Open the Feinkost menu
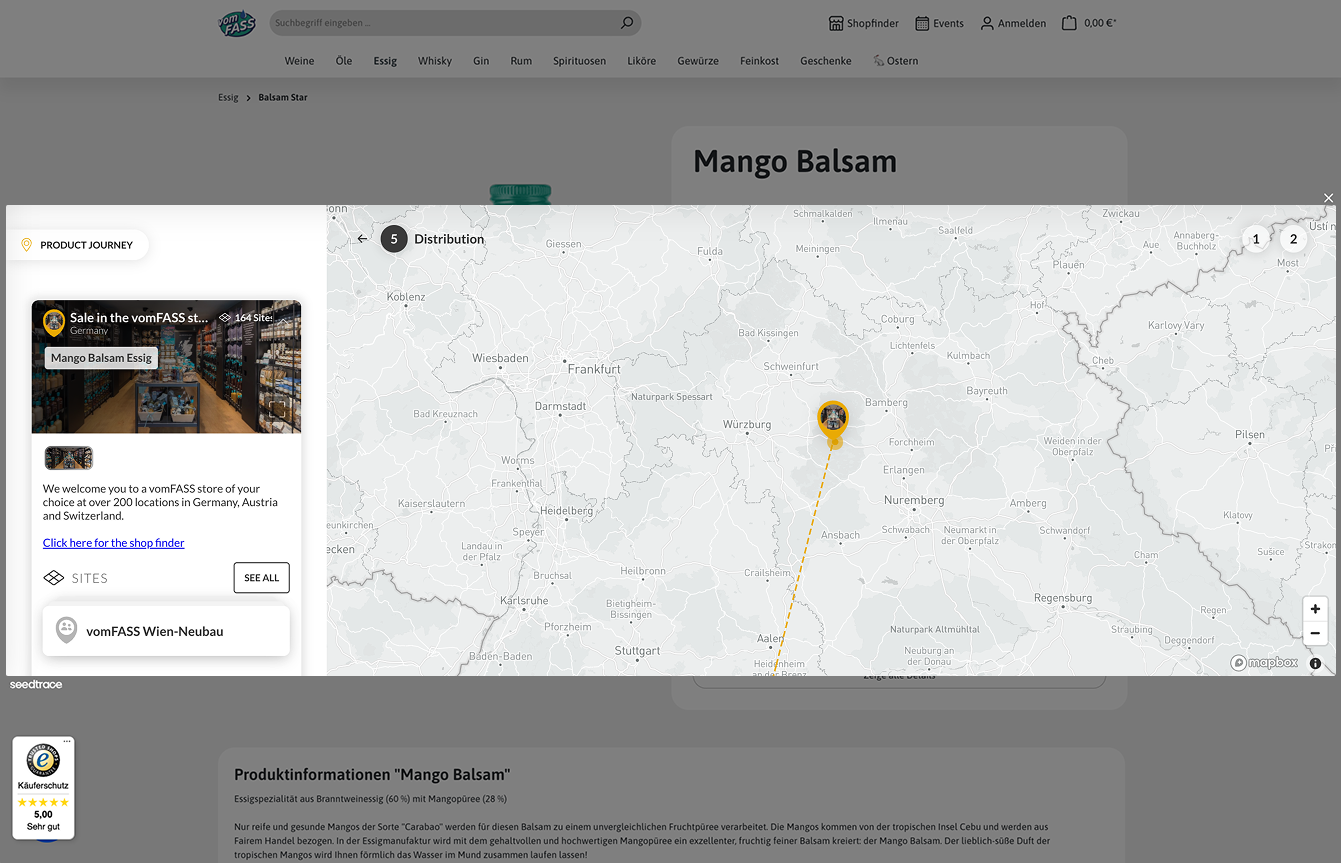The image size is (1341, 863). point(759,61)
